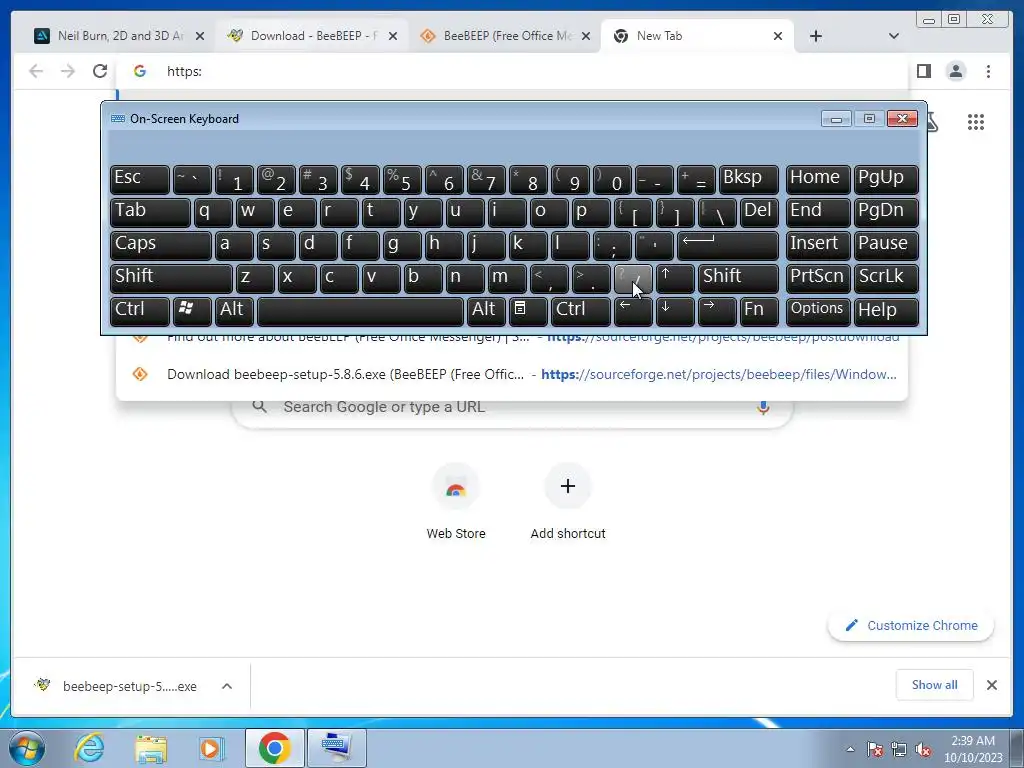Toggle the left Alt key
The image size is (1024, 768).
tap(234, 312)
